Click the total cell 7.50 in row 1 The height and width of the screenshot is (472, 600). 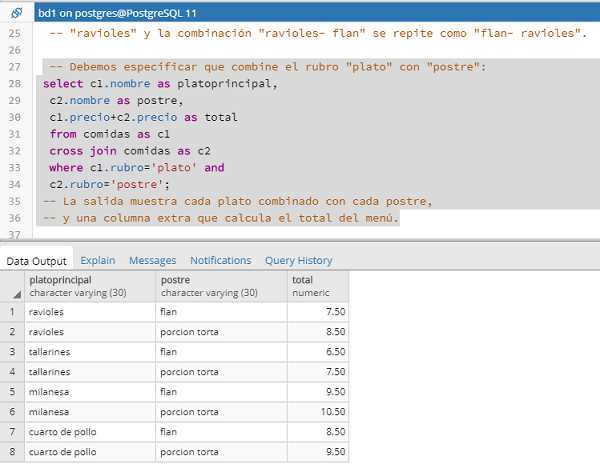coord(318,312)
